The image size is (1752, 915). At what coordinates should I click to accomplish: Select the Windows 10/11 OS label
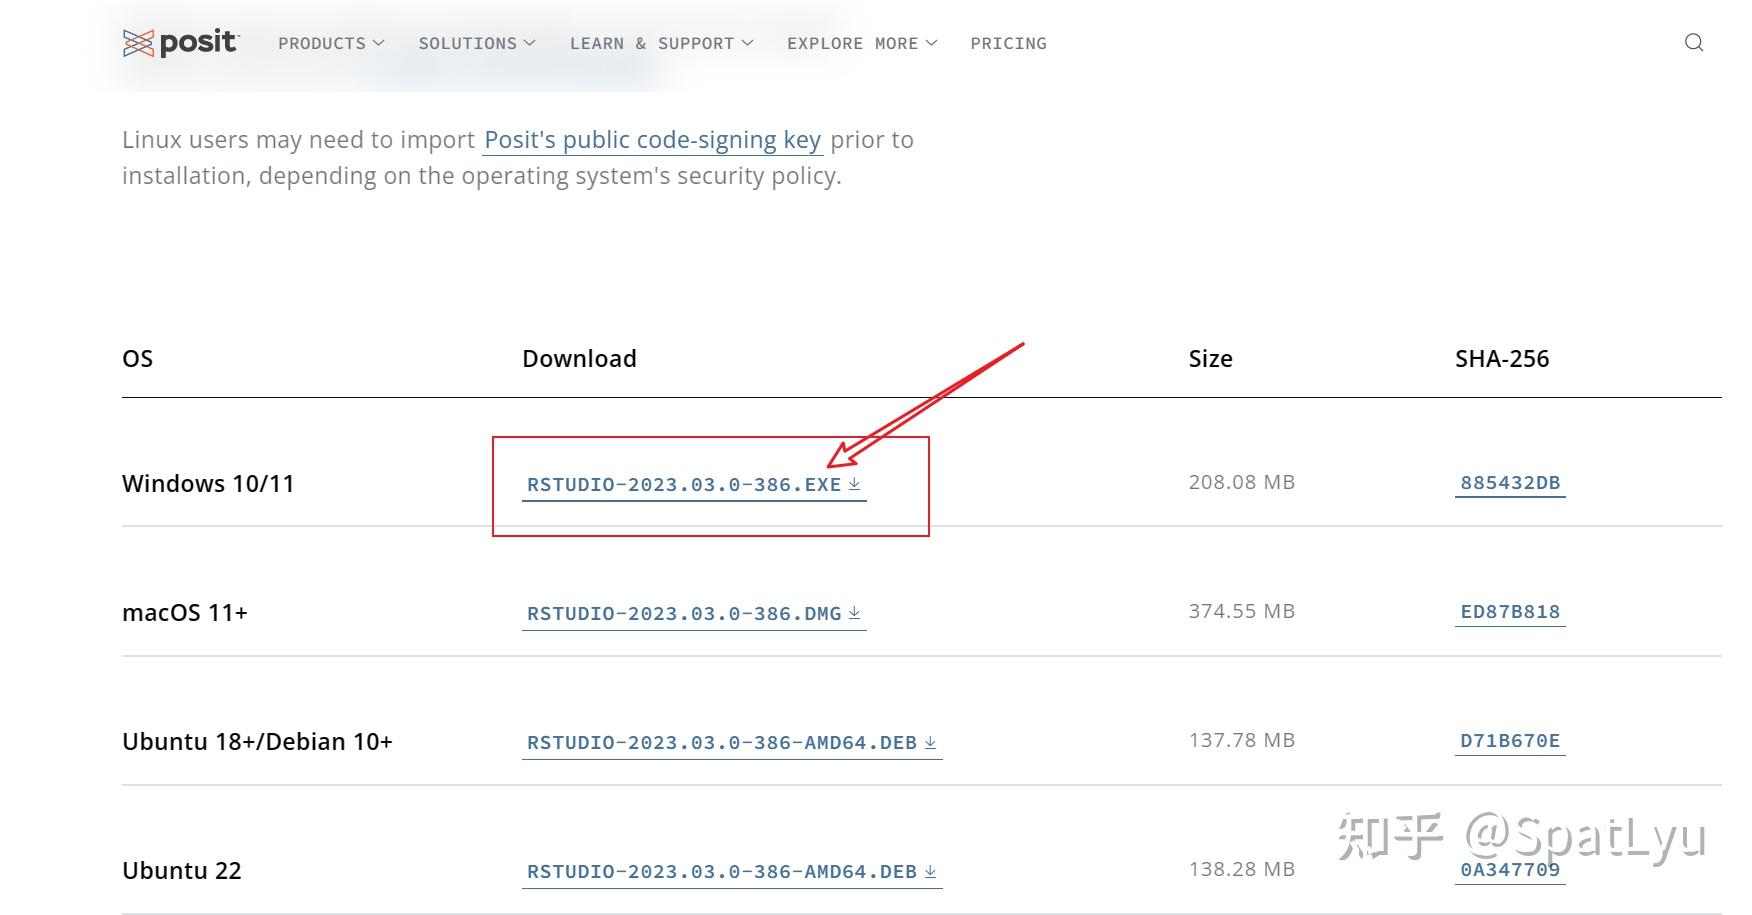[x=208, y=484]
